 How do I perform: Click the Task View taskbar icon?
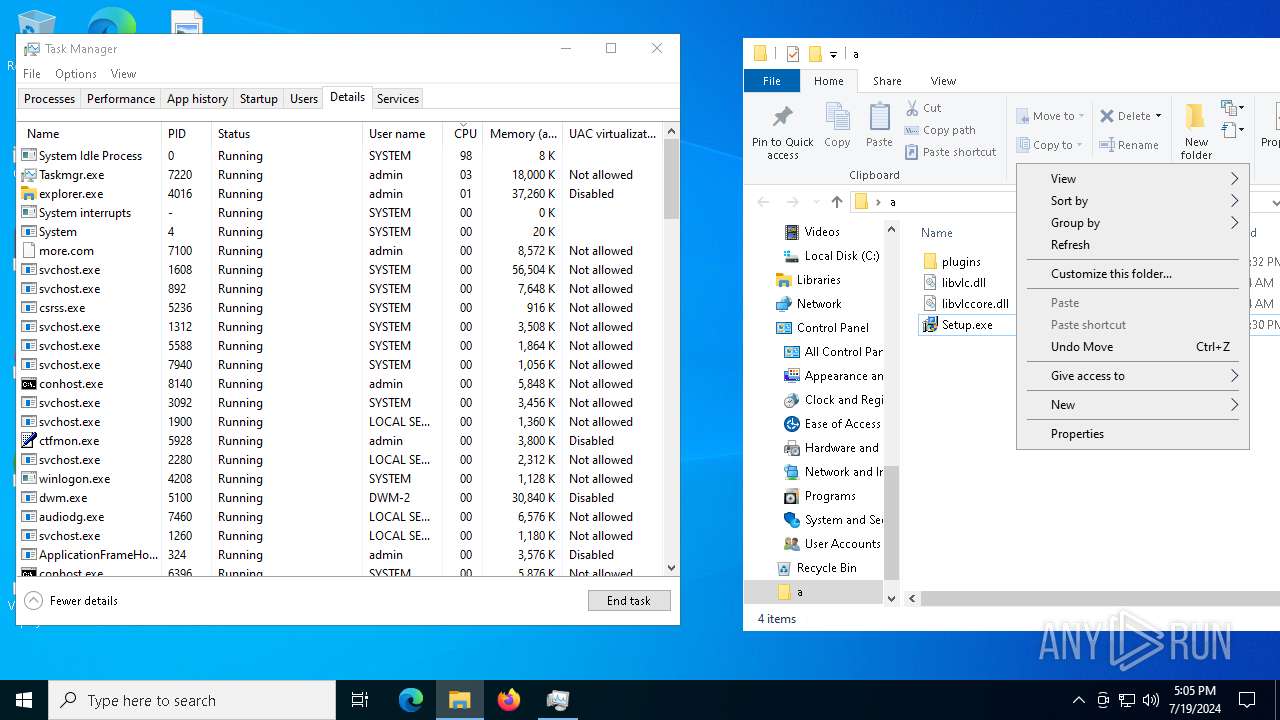(360, 700)
